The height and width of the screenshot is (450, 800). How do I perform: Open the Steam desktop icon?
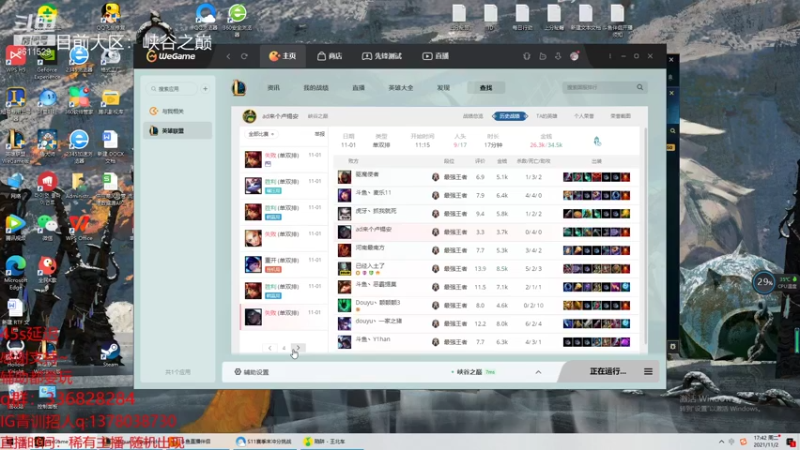point(110,354)
